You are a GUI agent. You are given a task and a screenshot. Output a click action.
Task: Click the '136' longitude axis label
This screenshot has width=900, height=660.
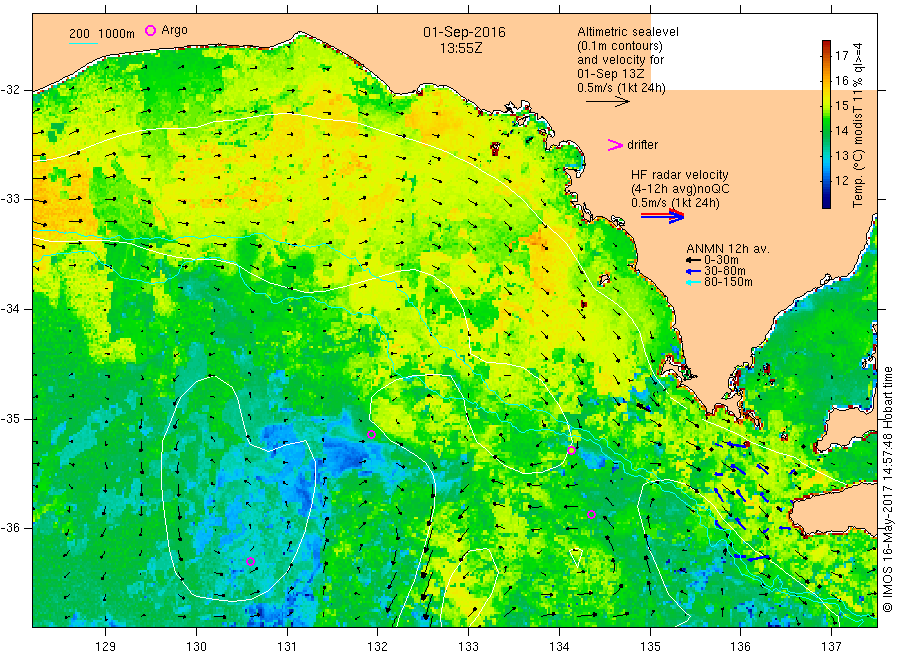pyautogui.click(x=740, y=646)
